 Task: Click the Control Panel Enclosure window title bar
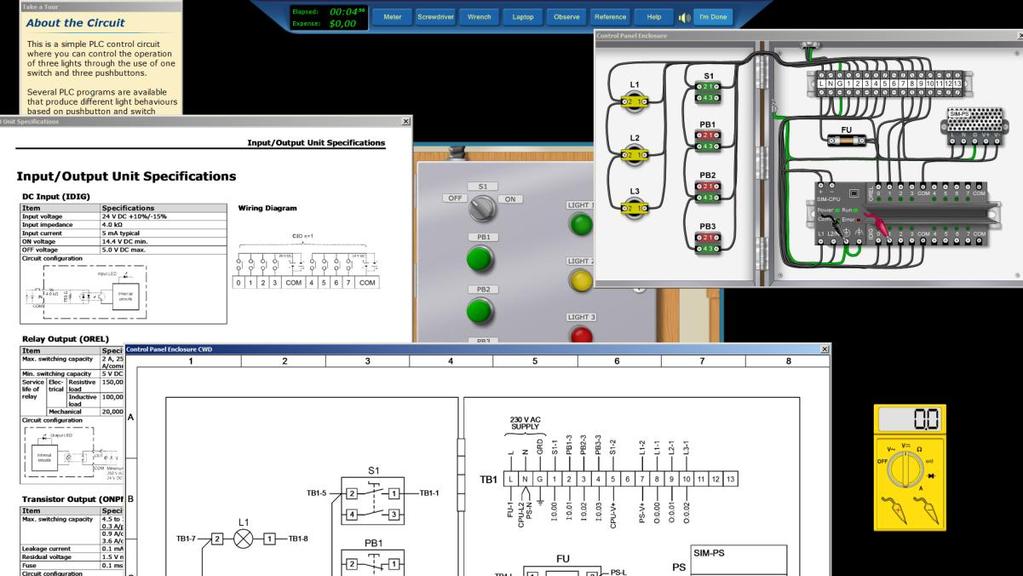[806, 36]
